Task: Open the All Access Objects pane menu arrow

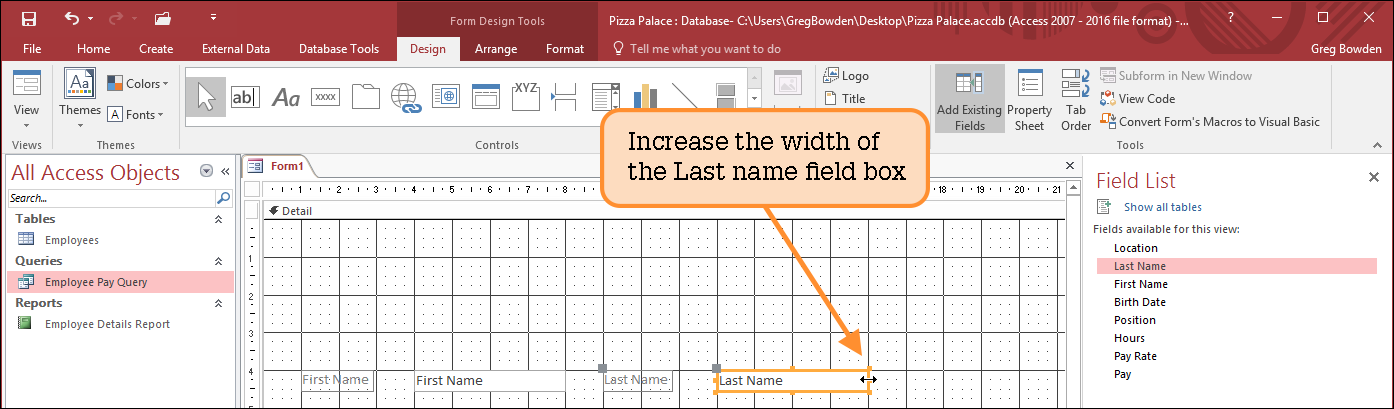Action: [x=206, y=171]
